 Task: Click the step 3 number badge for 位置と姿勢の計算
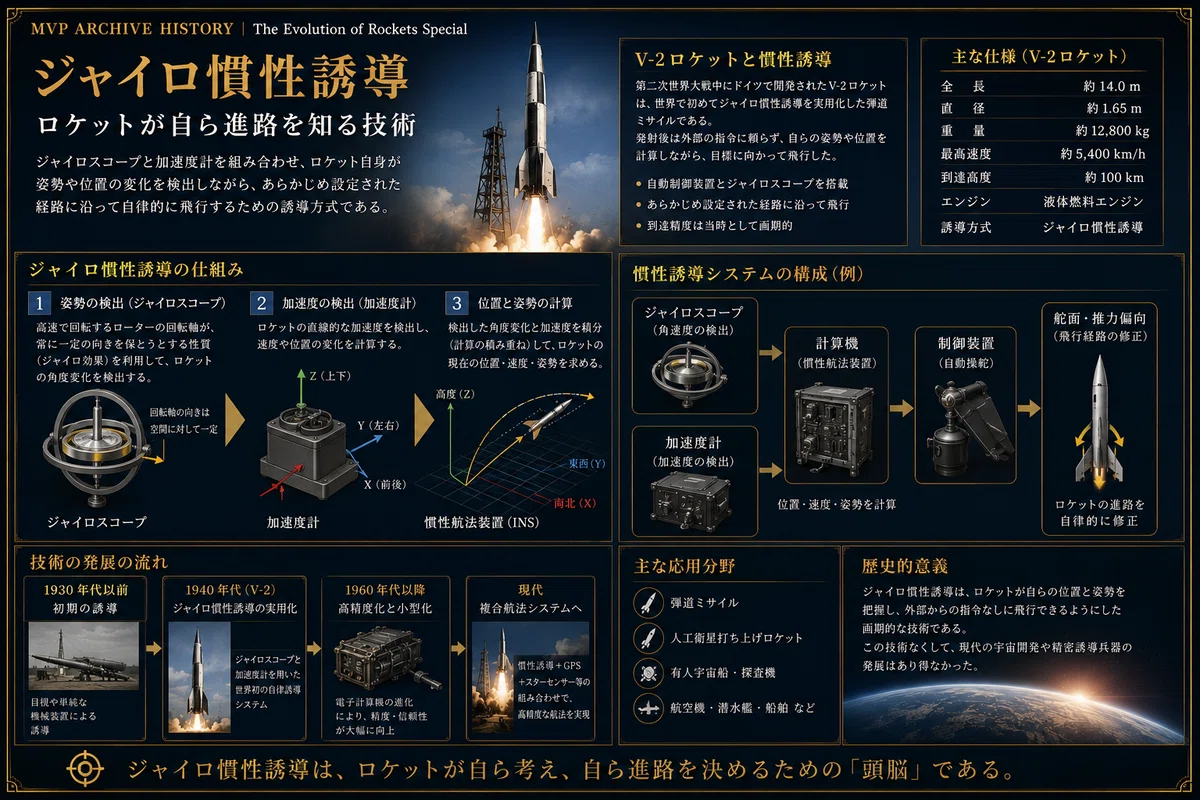(x=457, y=303)
